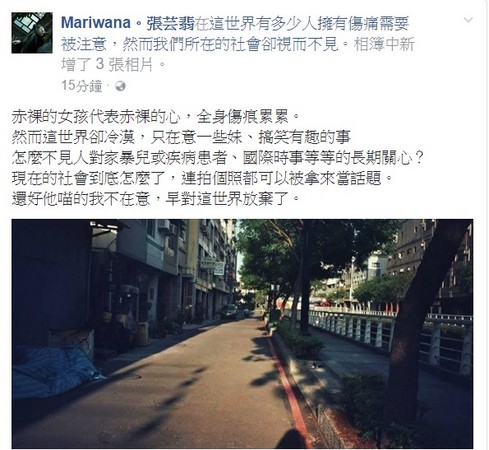Click the post line 怎麼不見人對家暴兒
The image size is (489, 450).
pyautogui.click(x=217, y=158)
